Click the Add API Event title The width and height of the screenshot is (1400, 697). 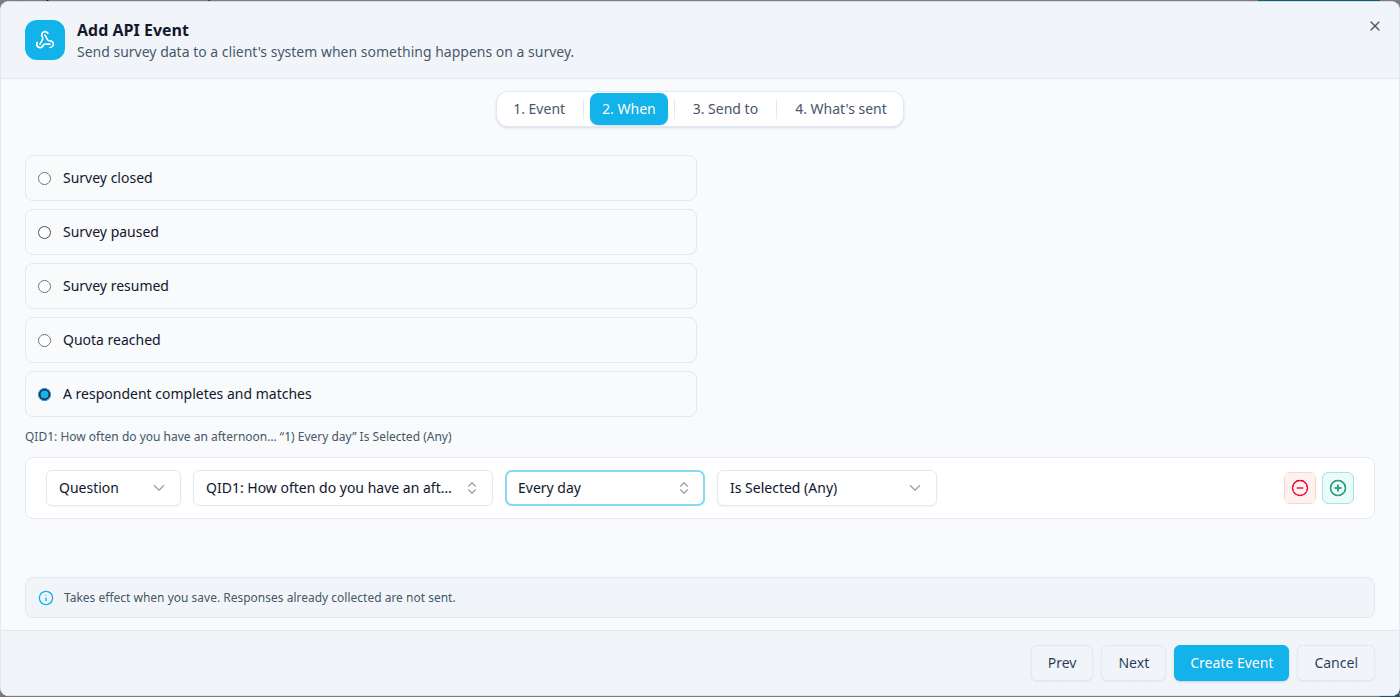(x=133, y=30)
